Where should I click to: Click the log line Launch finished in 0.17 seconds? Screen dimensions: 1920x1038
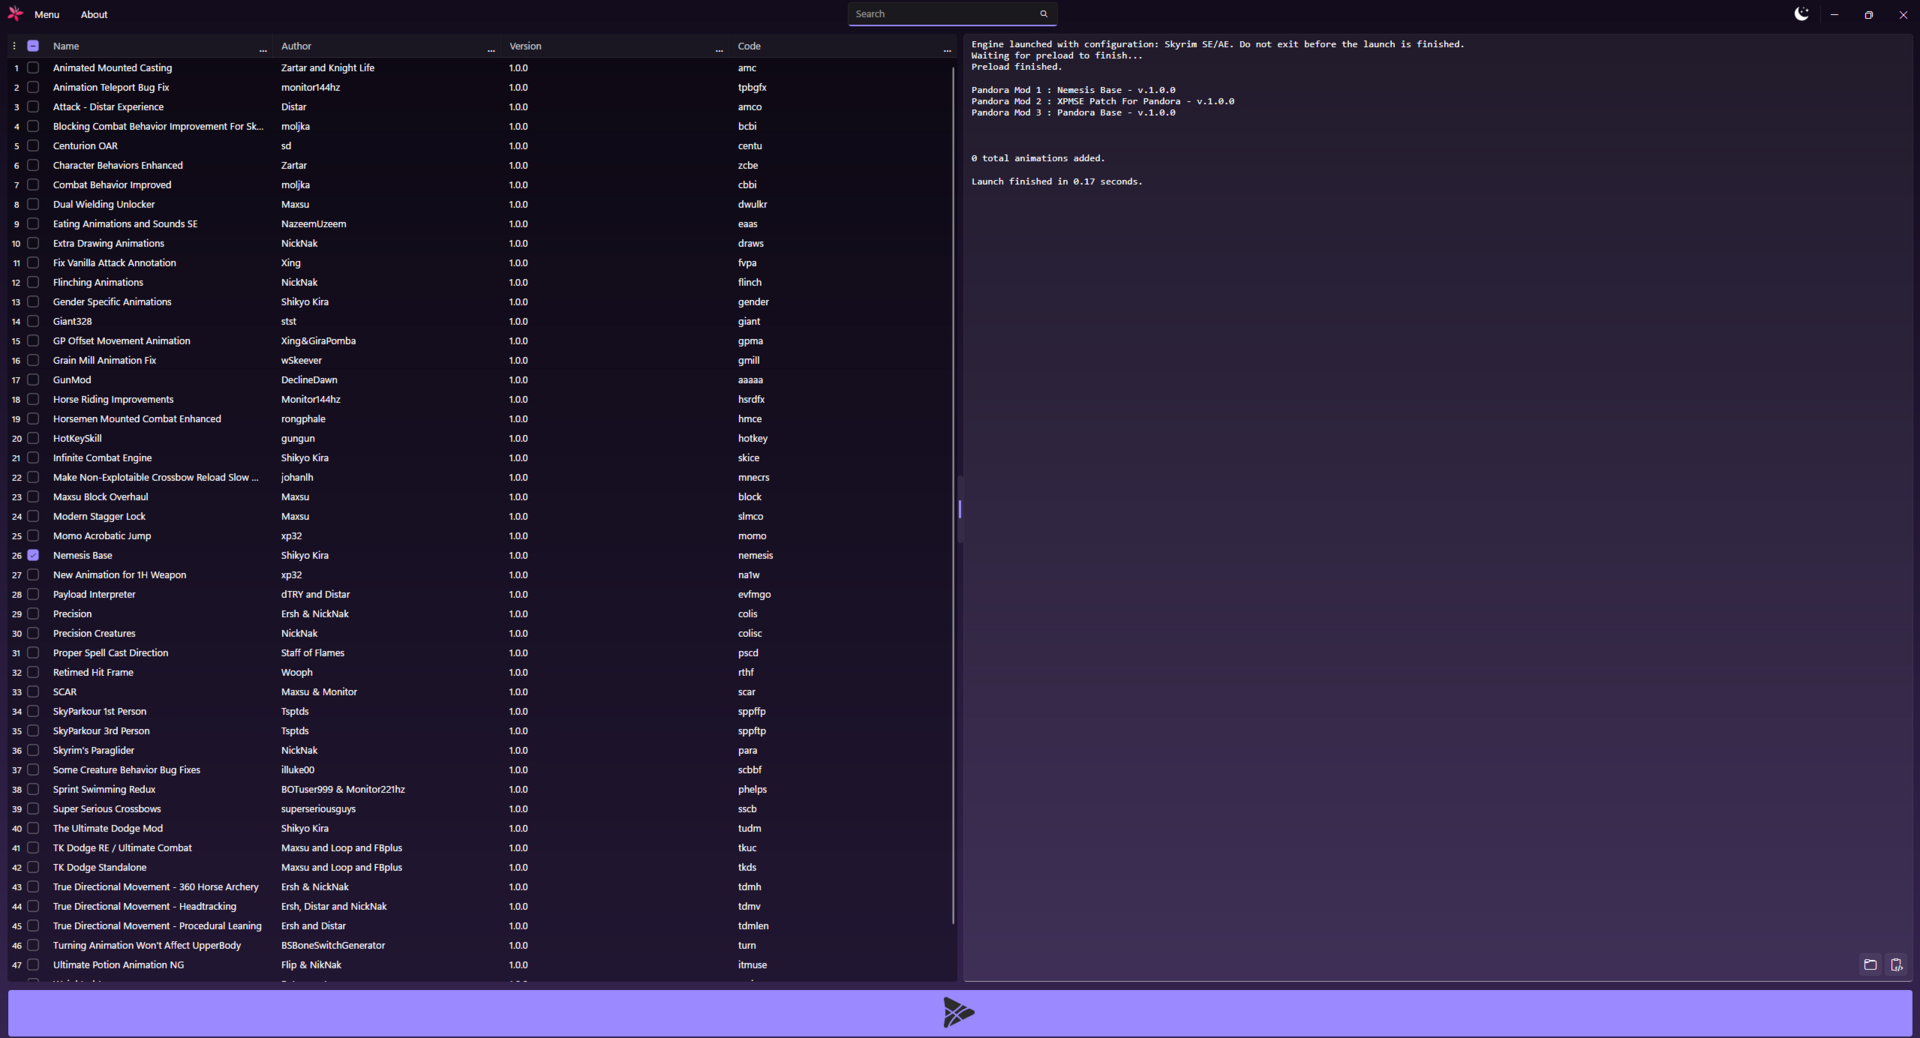[1056, 181]
